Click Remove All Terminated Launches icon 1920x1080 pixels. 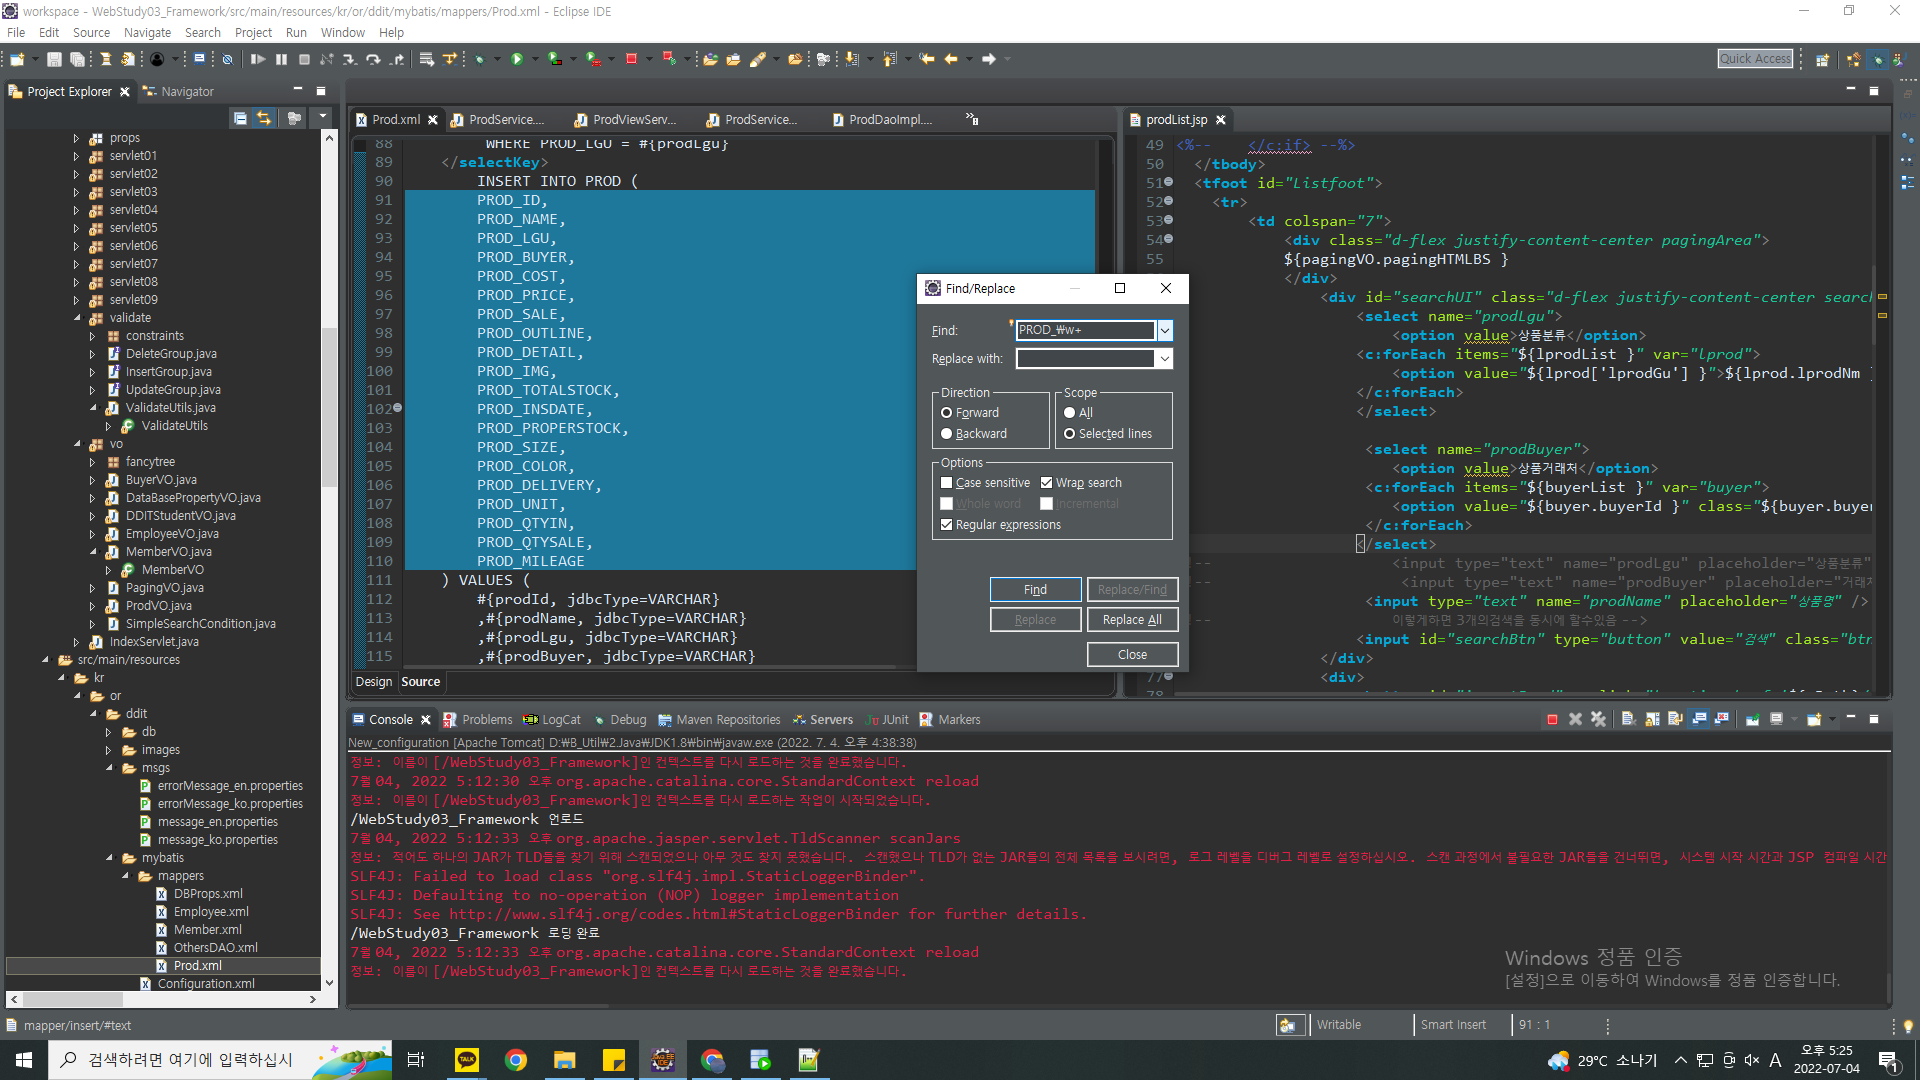1598,720
